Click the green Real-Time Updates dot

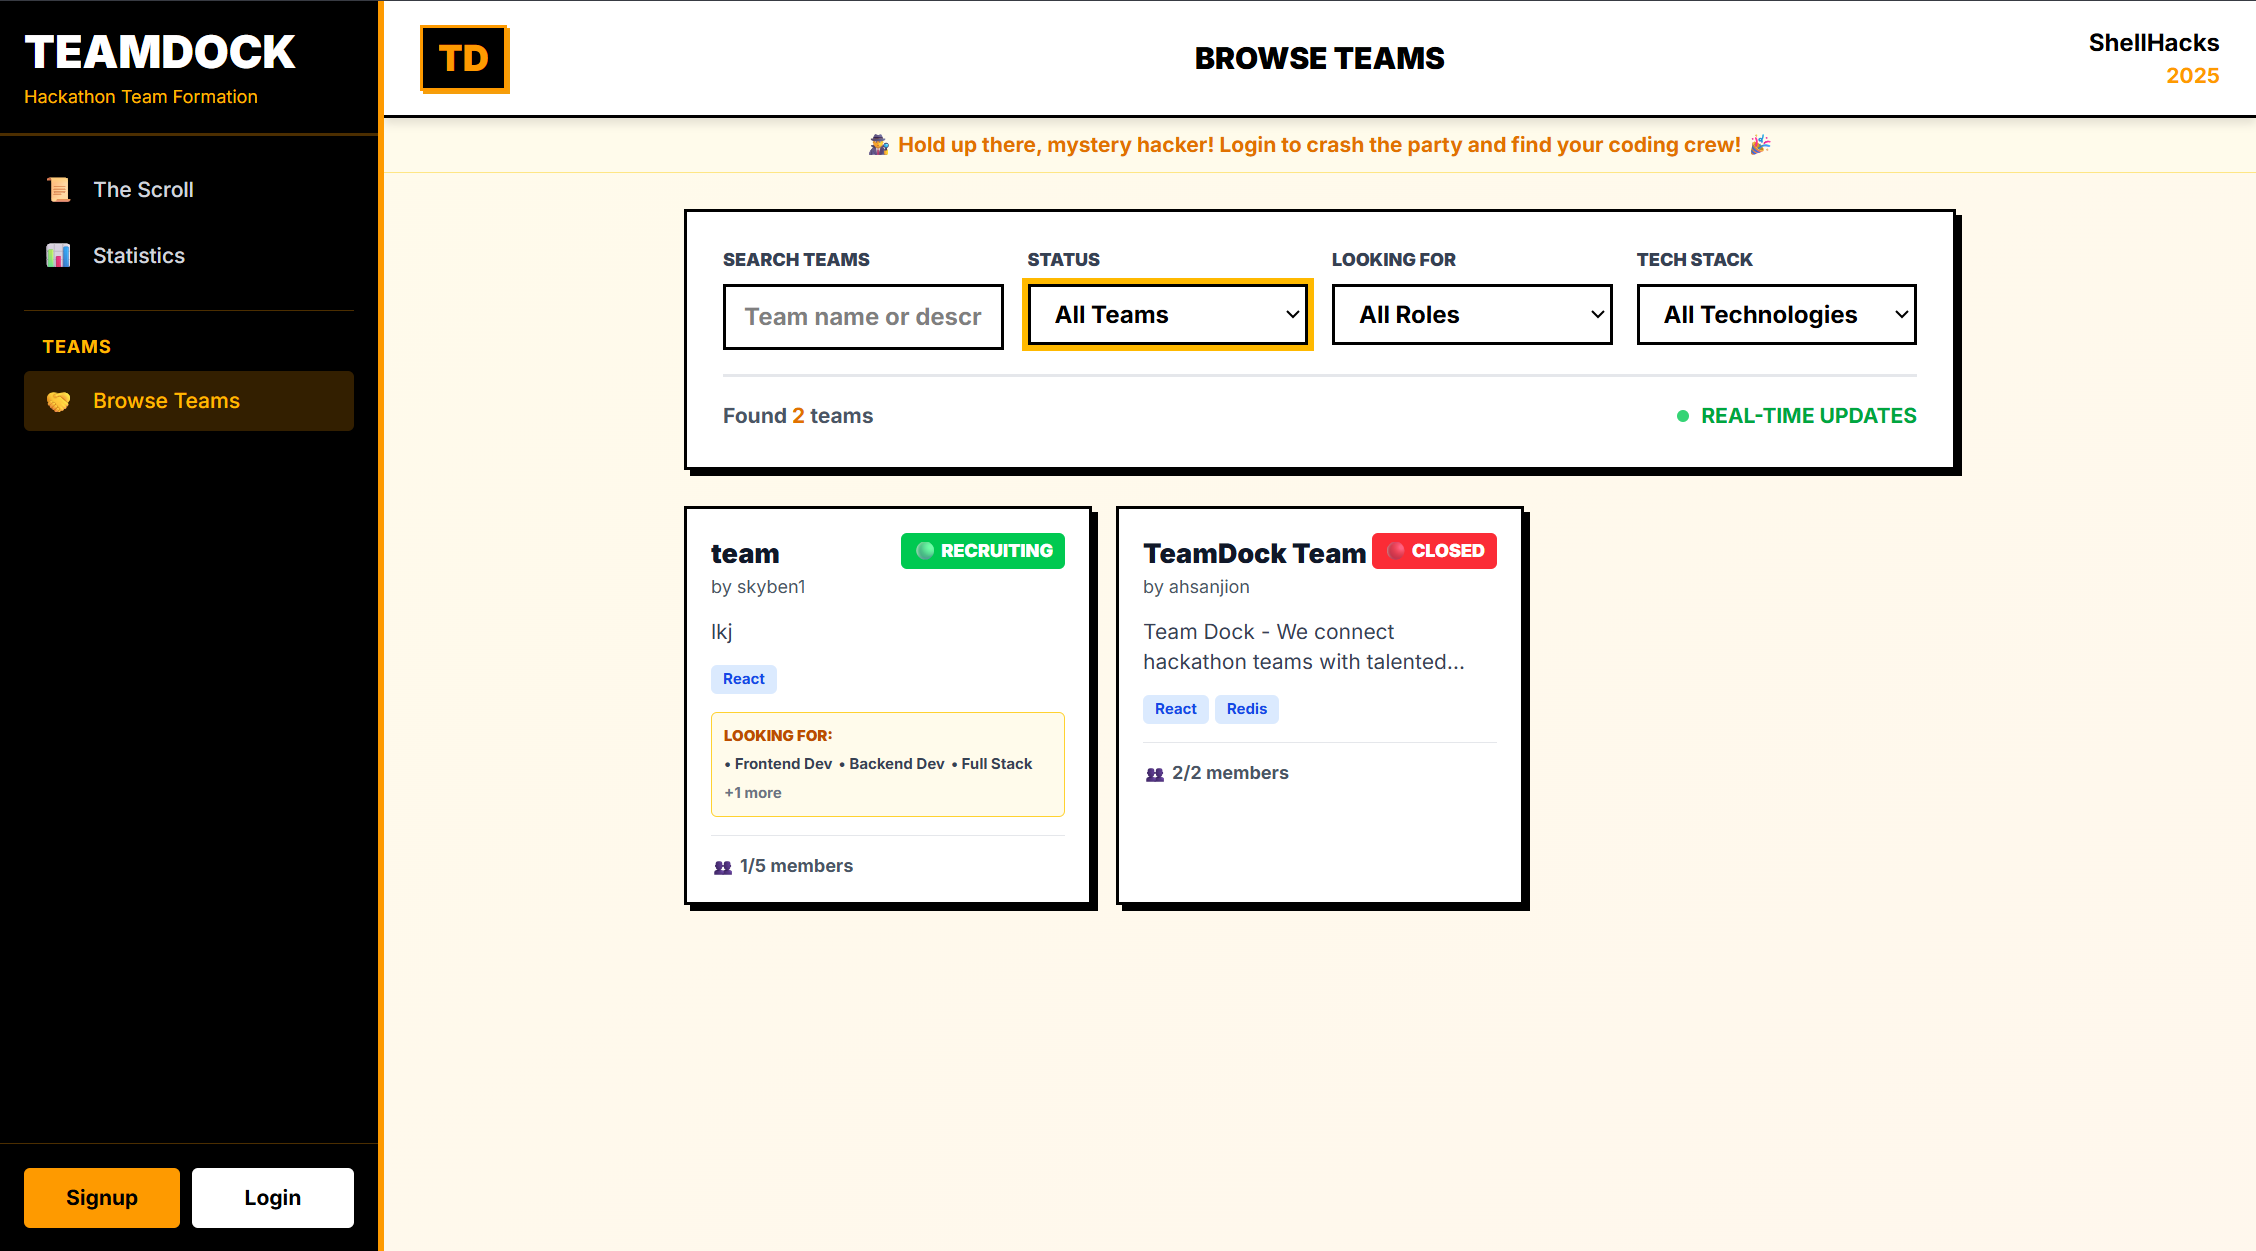pyautogui.click(x=1683, y=416)
